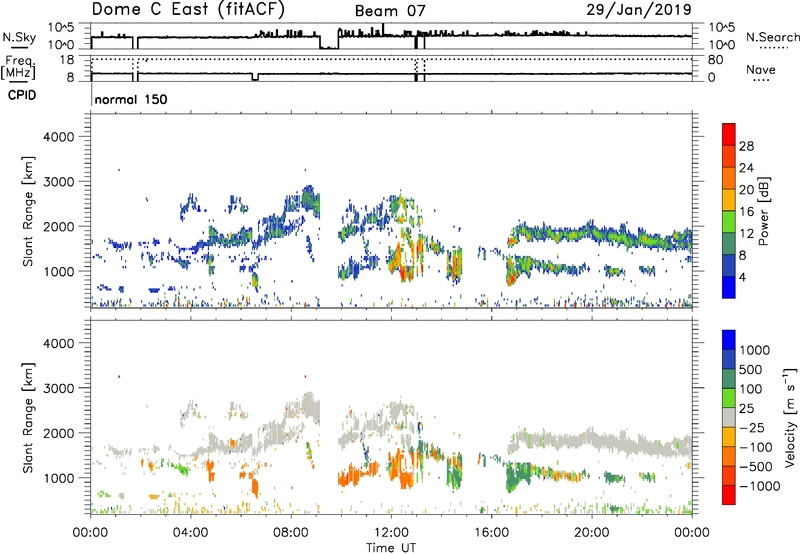Click the "Slant Range [km]" label of velocity panel
This screenshot has height=554, width=800.
29,417
